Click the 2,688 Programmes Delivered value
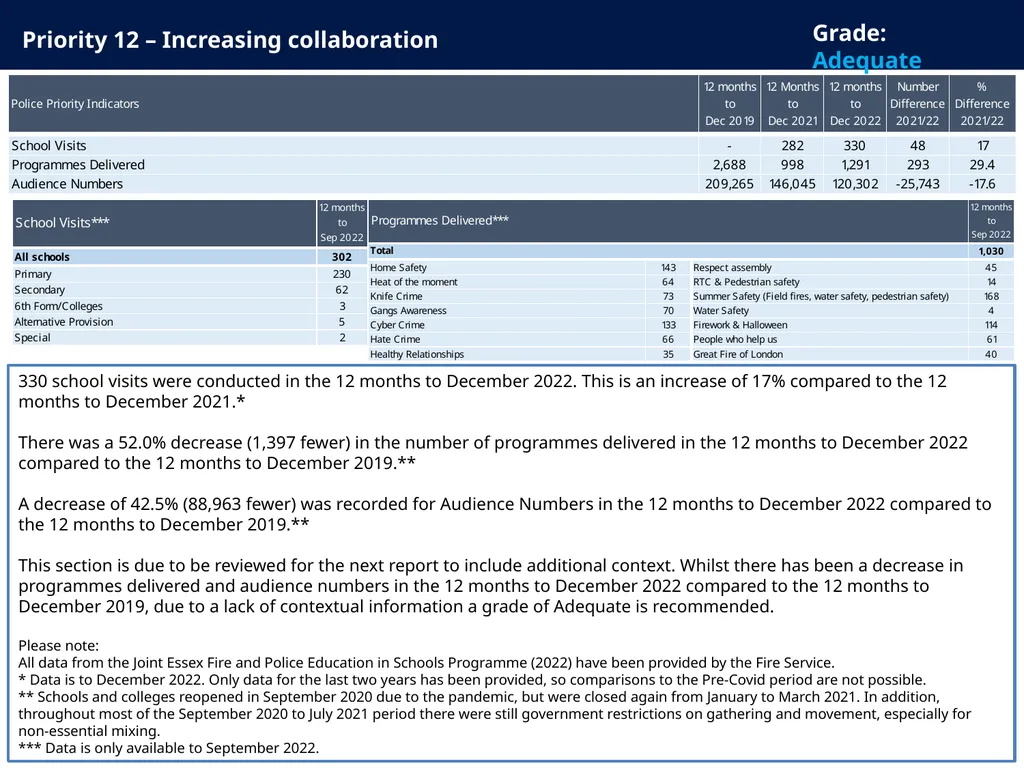 pos(729,165)
